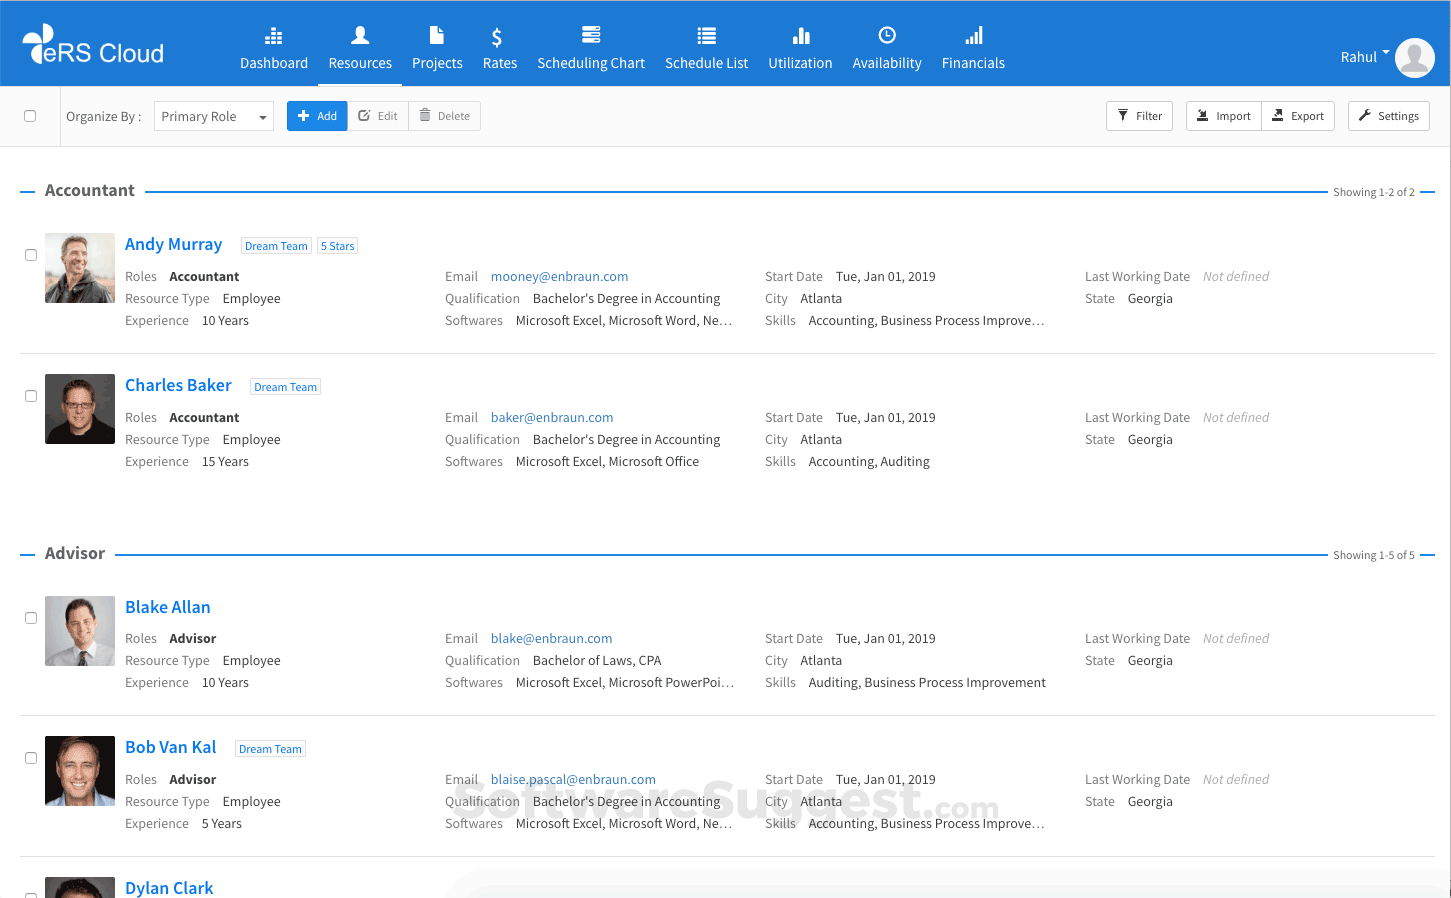The height and width of the screenshot is (898, 1451).
Task: Open Charles Baker's profile name link
Action: tap(178, 385)
